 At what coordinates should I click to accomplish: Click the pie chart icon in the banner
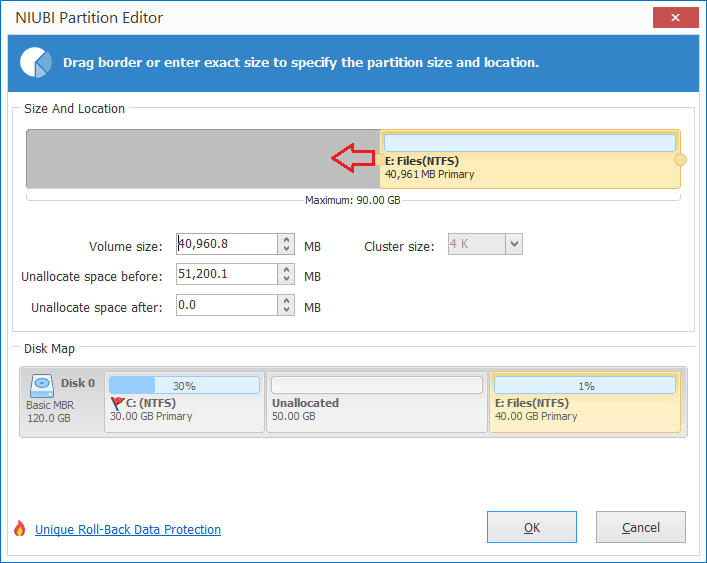pos(36,62)
